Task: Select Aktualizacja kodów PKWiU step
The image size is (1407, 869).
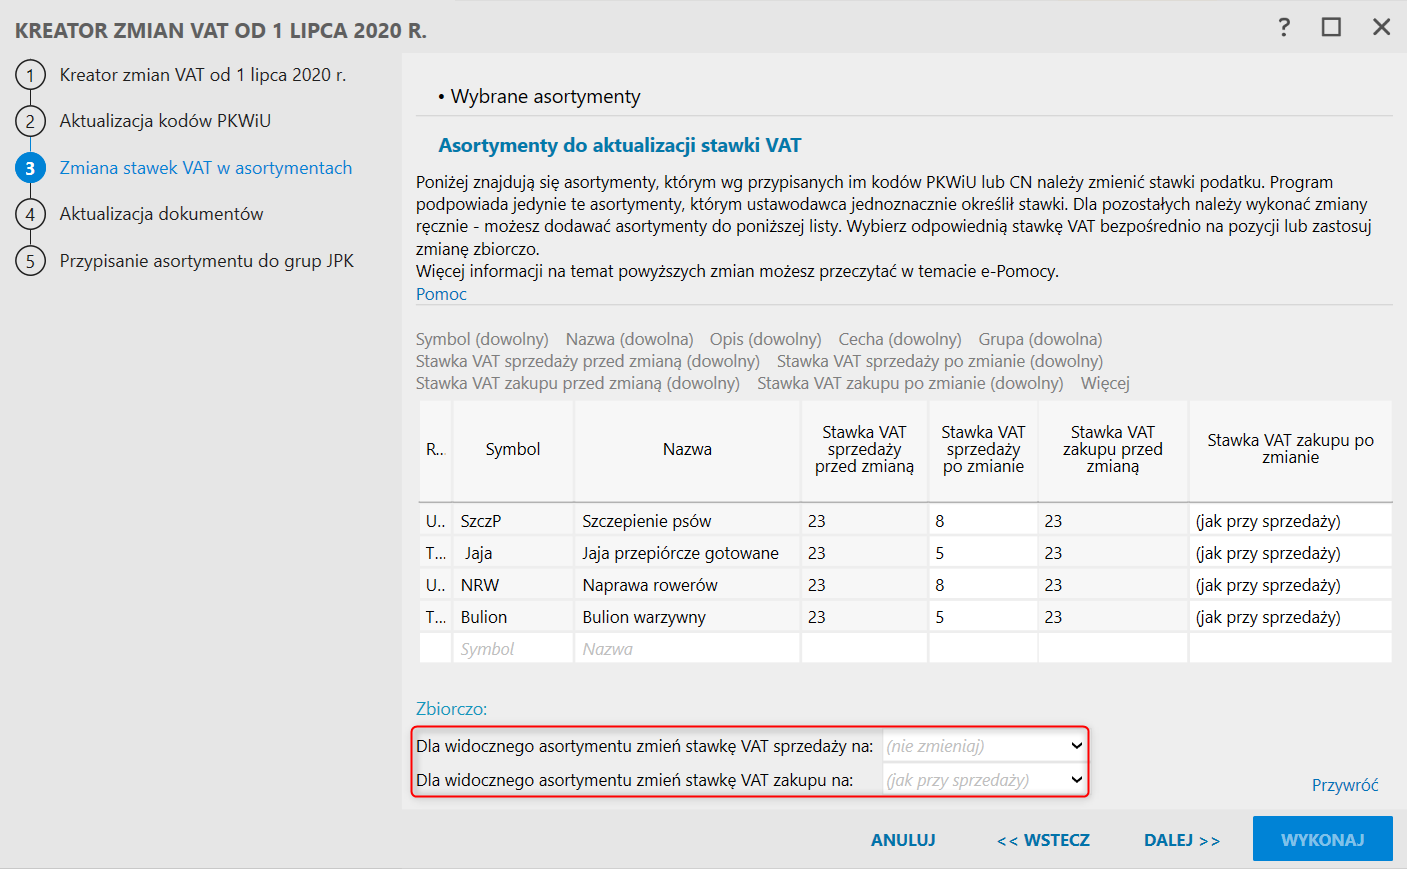Action: tap(165, 121)
